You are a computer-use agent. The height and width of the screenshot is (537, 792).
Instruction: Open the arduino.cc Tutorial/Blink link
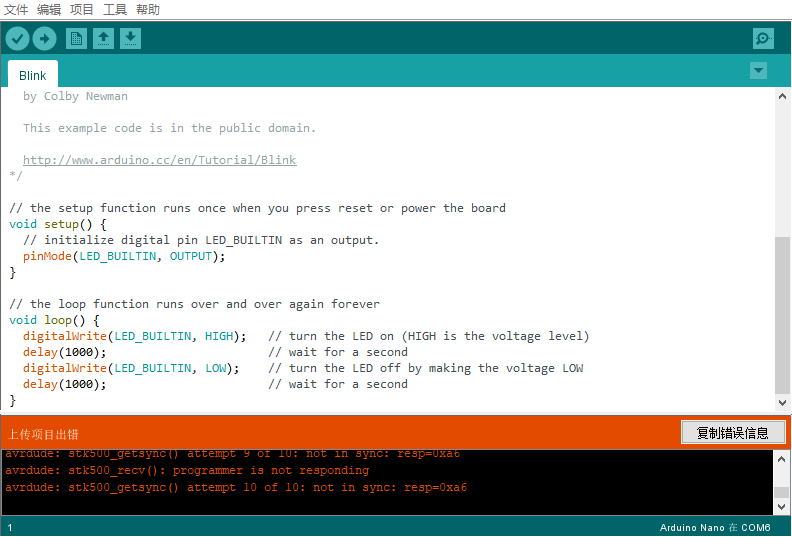[x=160, y=160]
